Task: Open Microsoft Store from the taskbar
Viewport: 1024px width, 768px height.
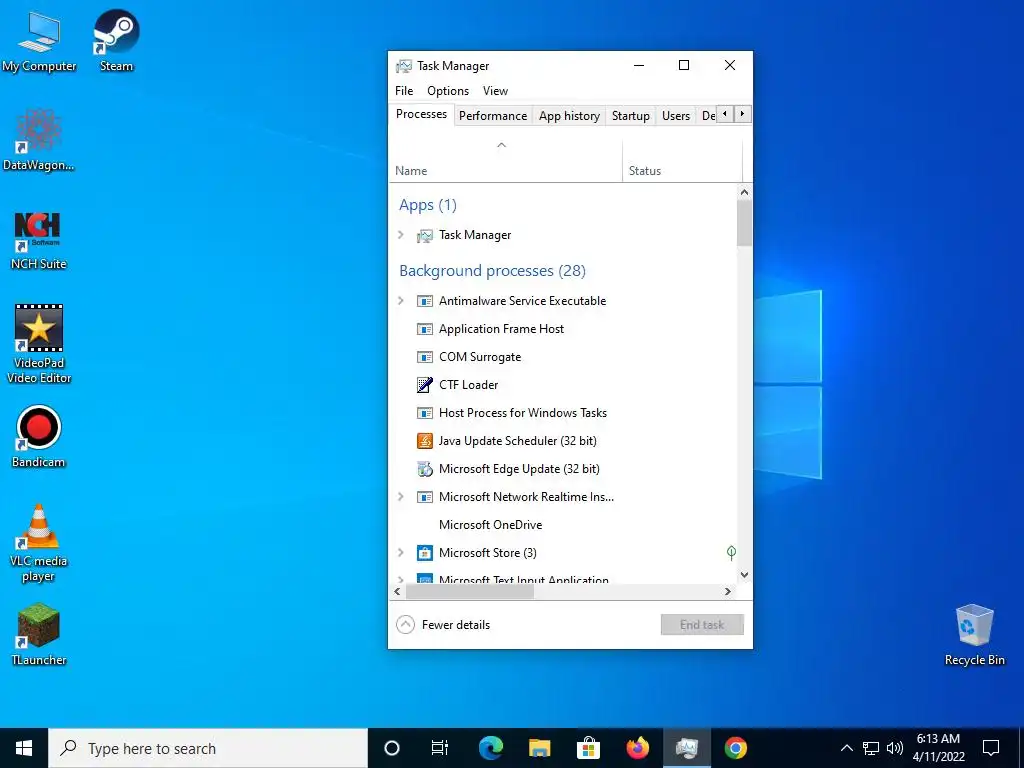Action: (588, 748)
